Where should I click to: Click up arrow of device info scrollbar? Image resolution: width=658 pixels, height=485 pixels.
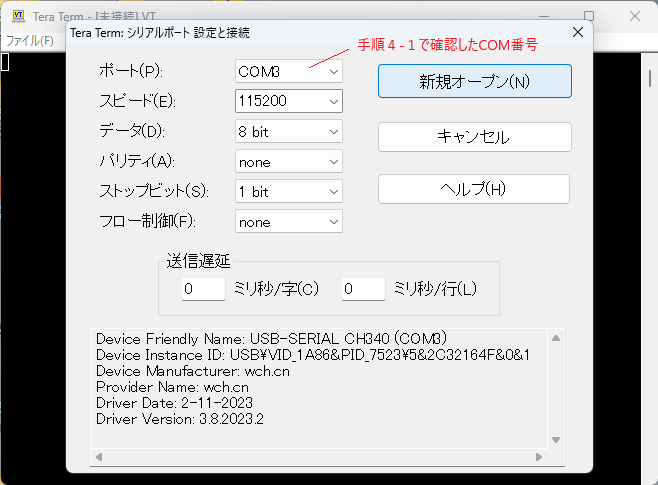coord(556,338)
